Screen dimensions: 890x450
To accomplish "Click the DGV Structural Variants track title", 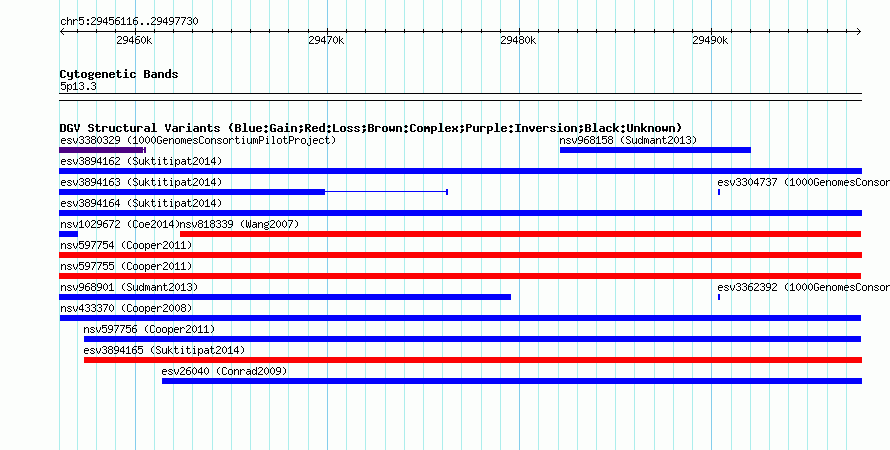I will [371, 128].
